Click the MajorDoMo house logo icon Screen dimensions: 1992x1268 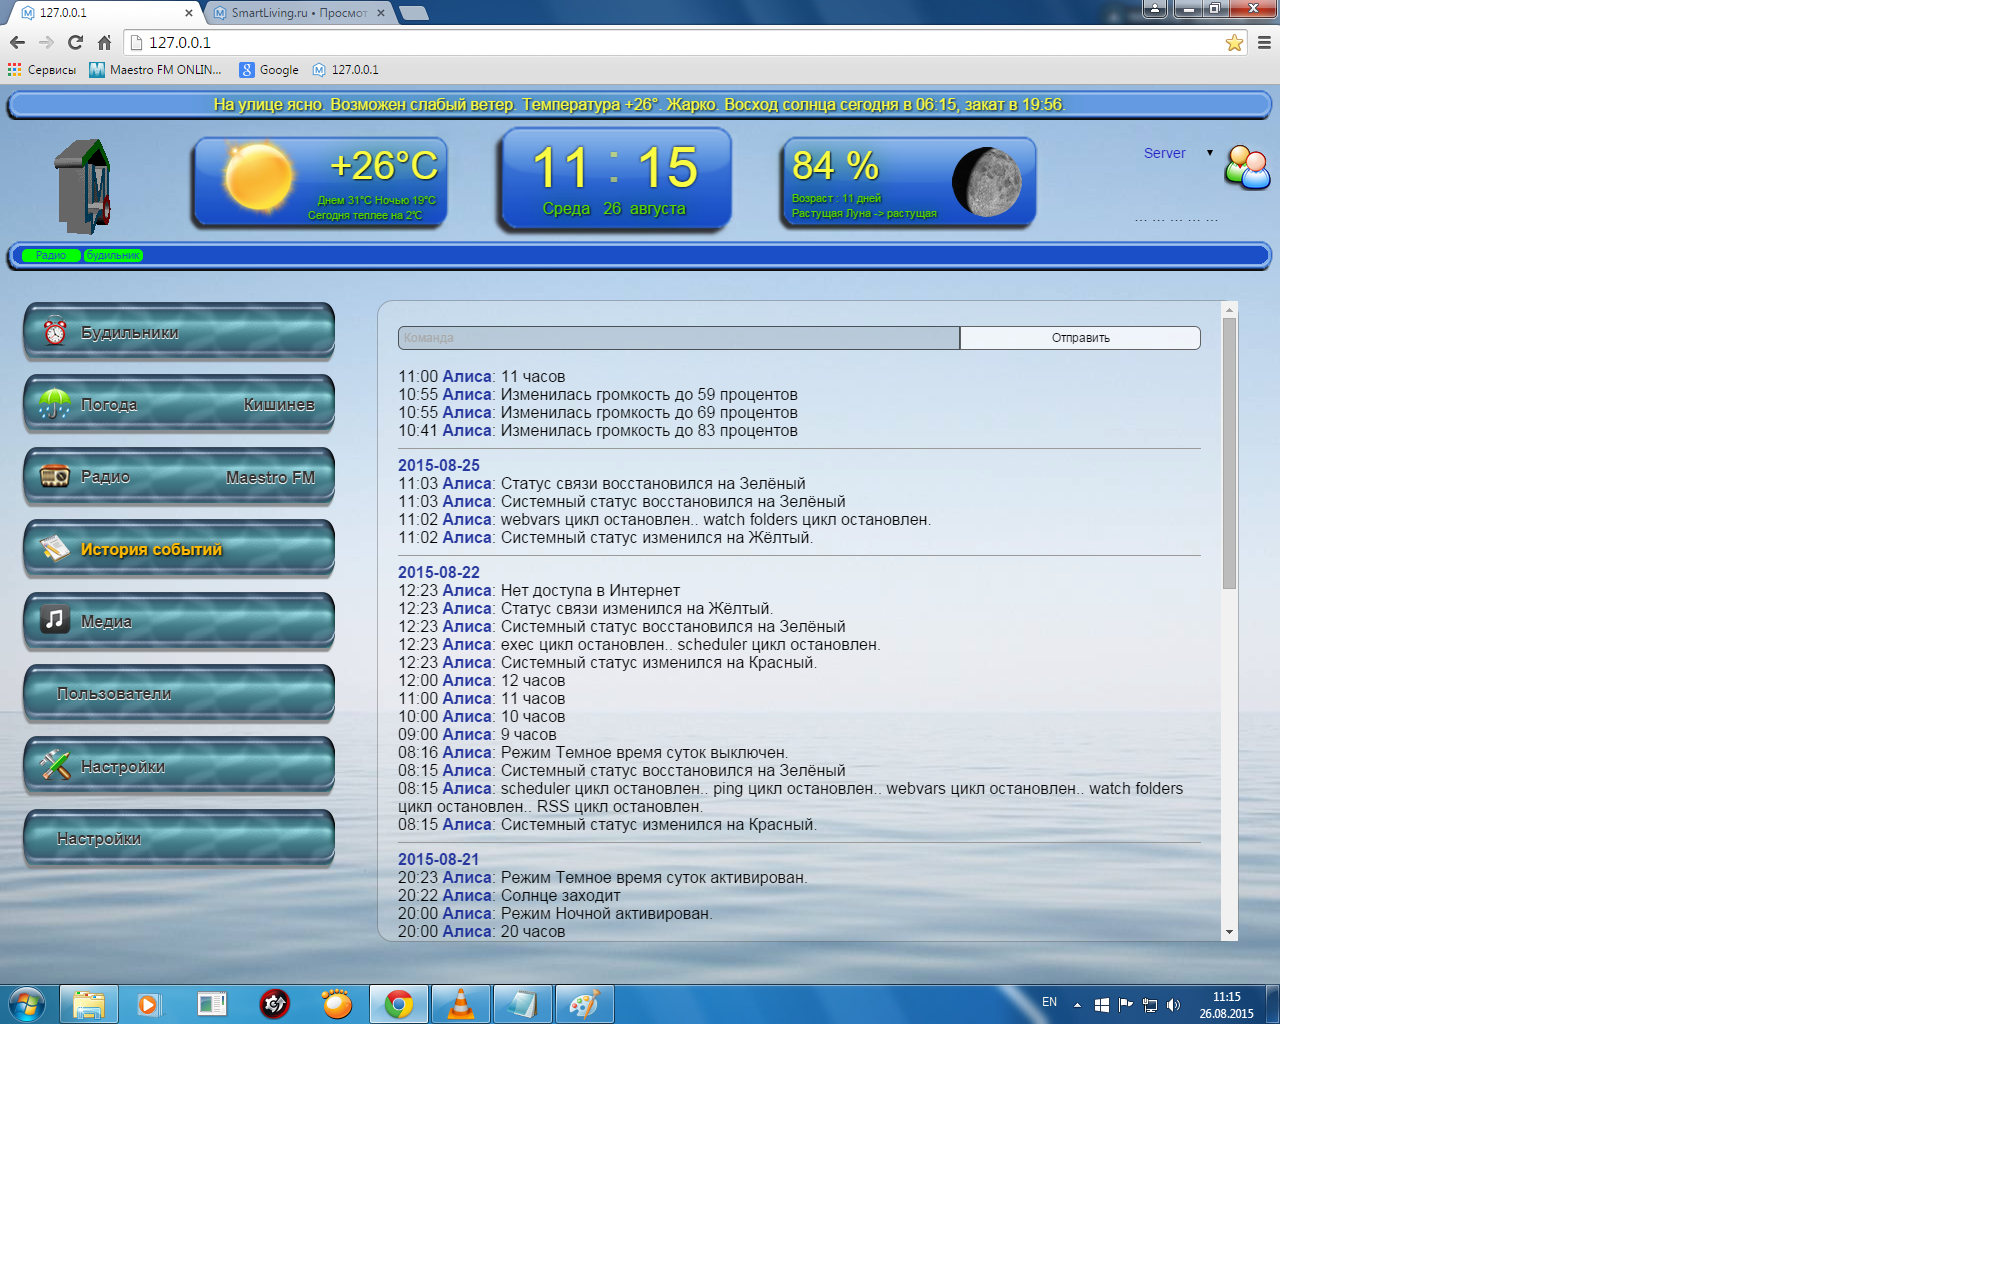pyautogui.click(x=83, y=186)
